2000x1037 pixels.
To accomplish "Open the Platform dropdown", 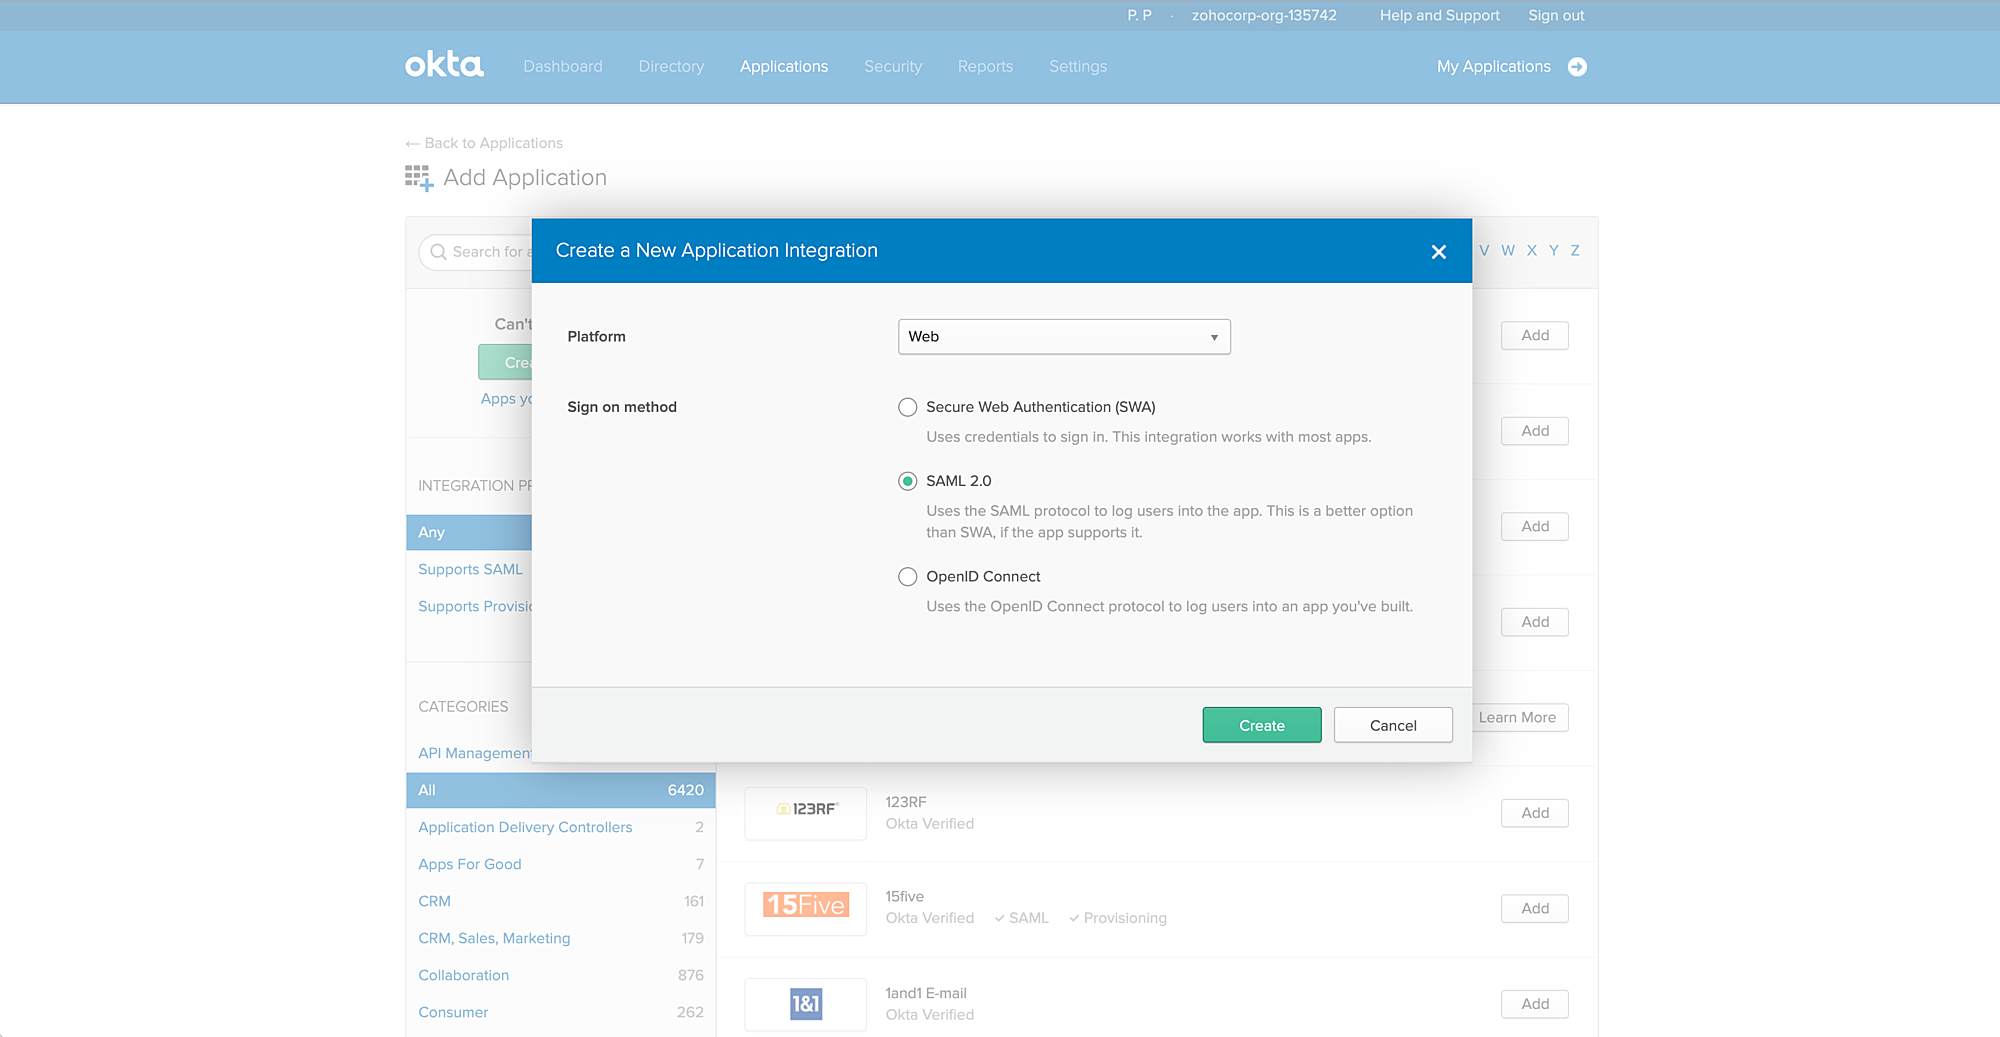I will [x=1064, y=337].
